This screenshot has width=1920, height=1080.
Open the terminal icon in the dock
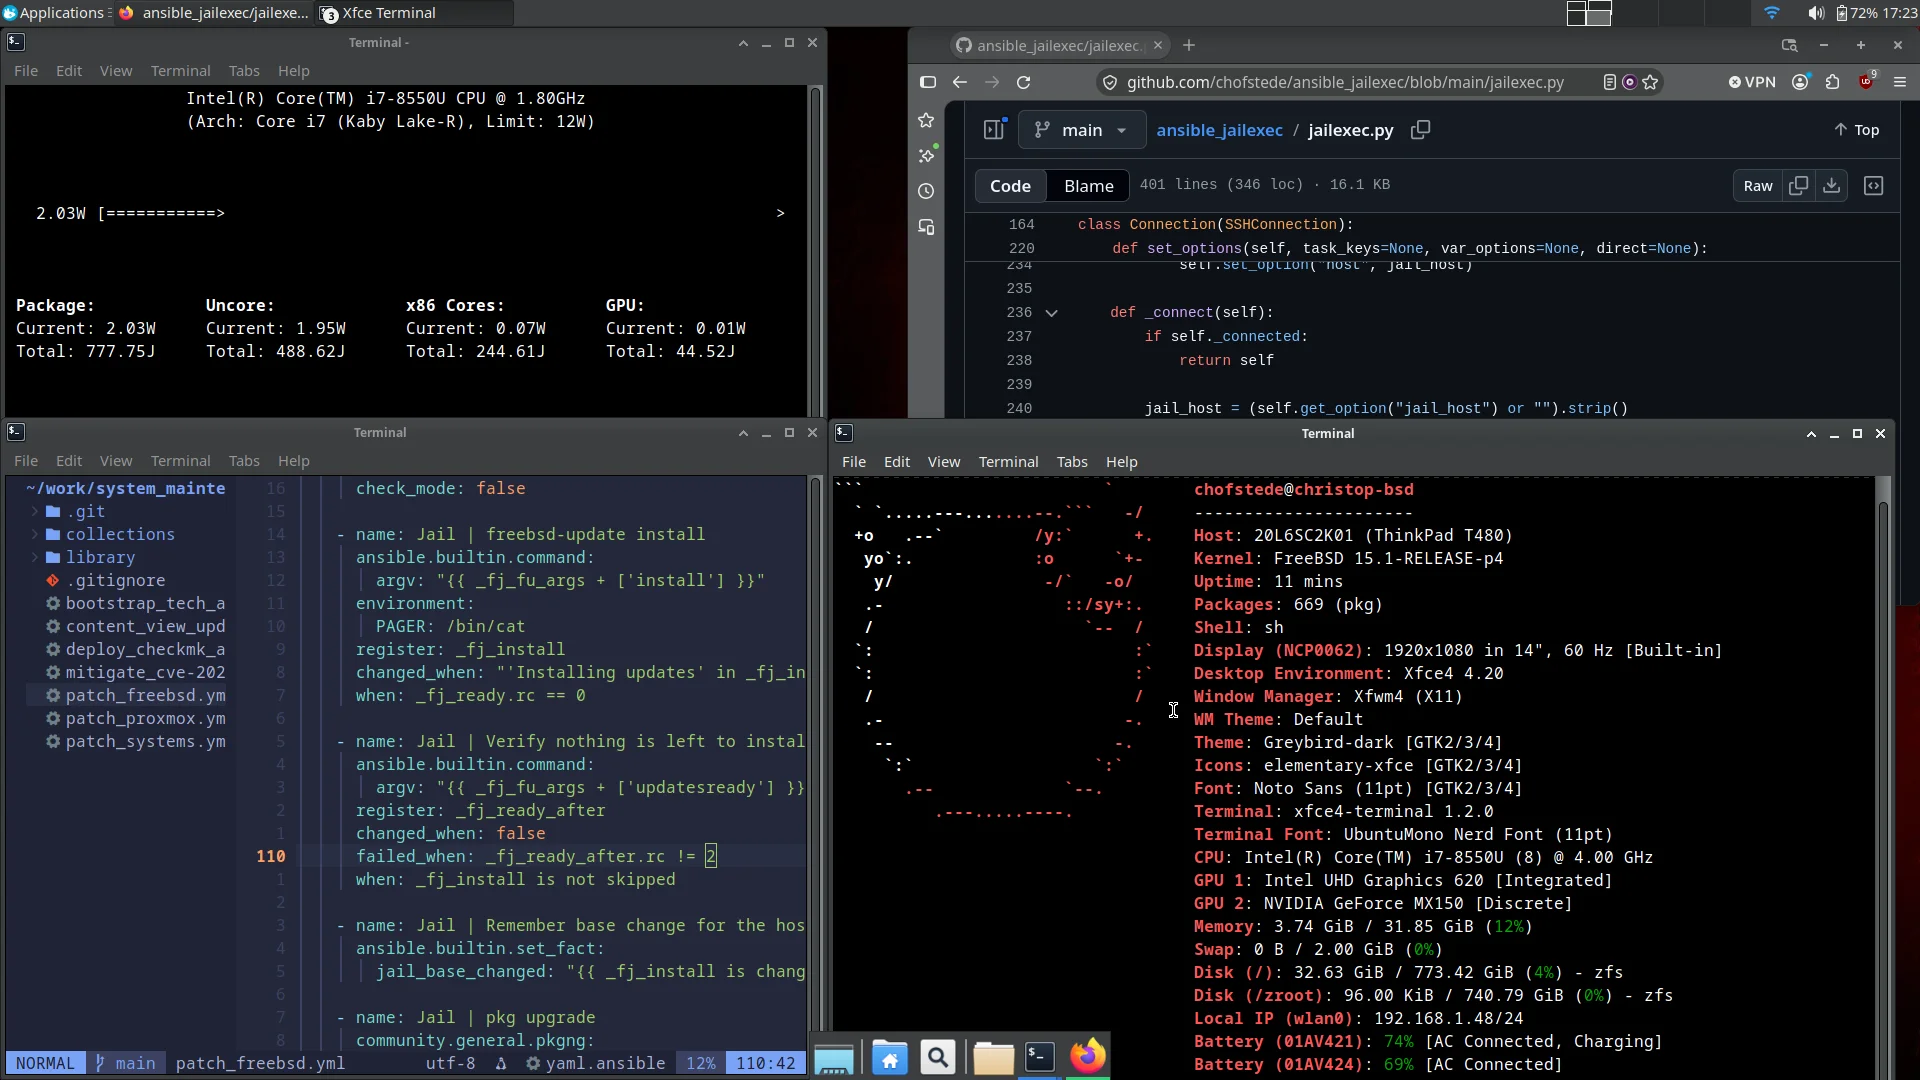pos(1040,1057)
